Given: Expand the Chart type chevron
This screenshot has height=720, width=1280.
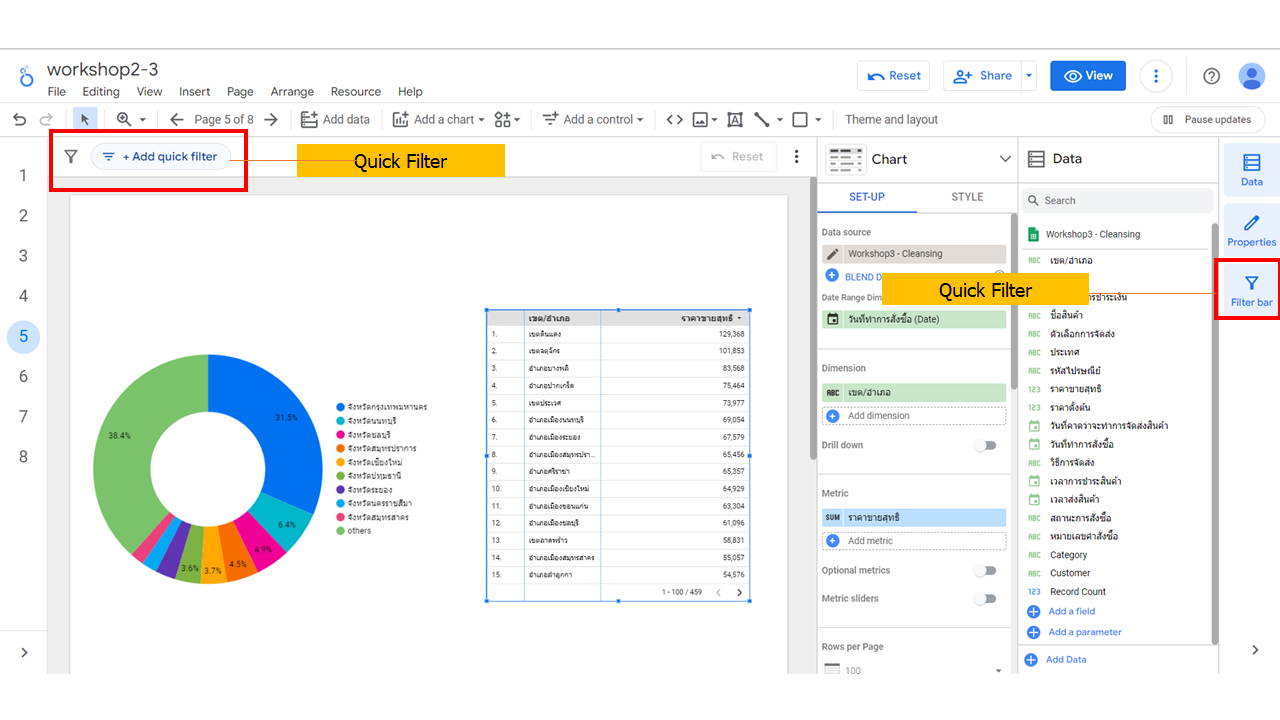Looking at the screenshot, I should click(x=1005, y=159).
